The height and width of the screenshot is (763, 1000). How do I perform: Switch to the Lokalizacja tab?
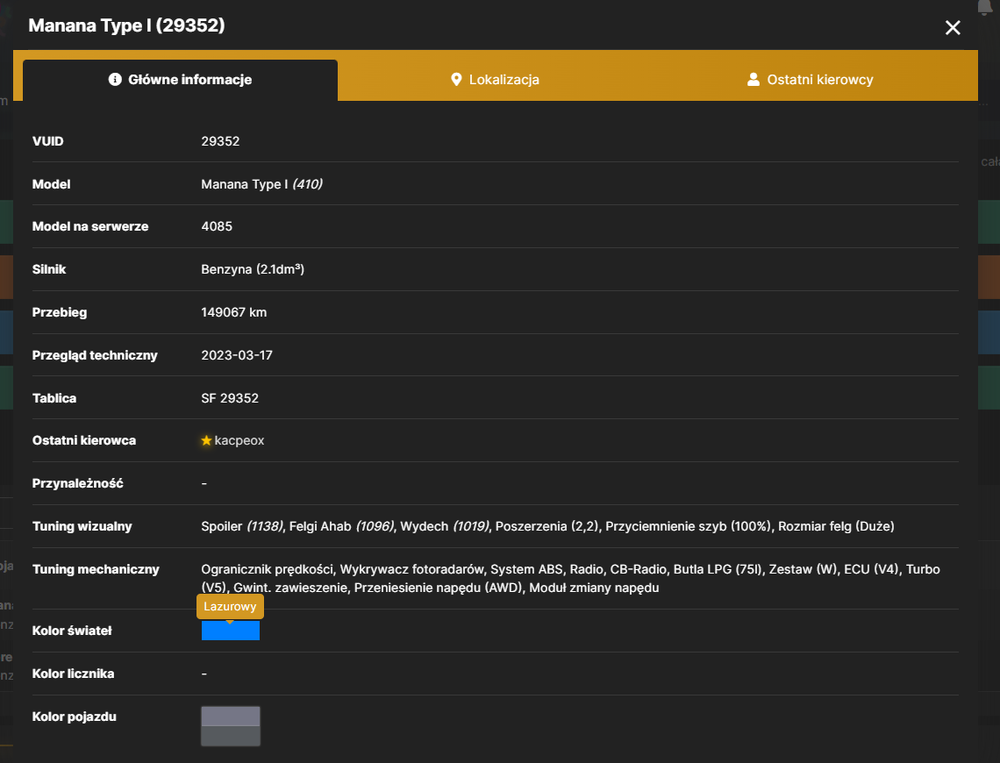tap(495, 79)
